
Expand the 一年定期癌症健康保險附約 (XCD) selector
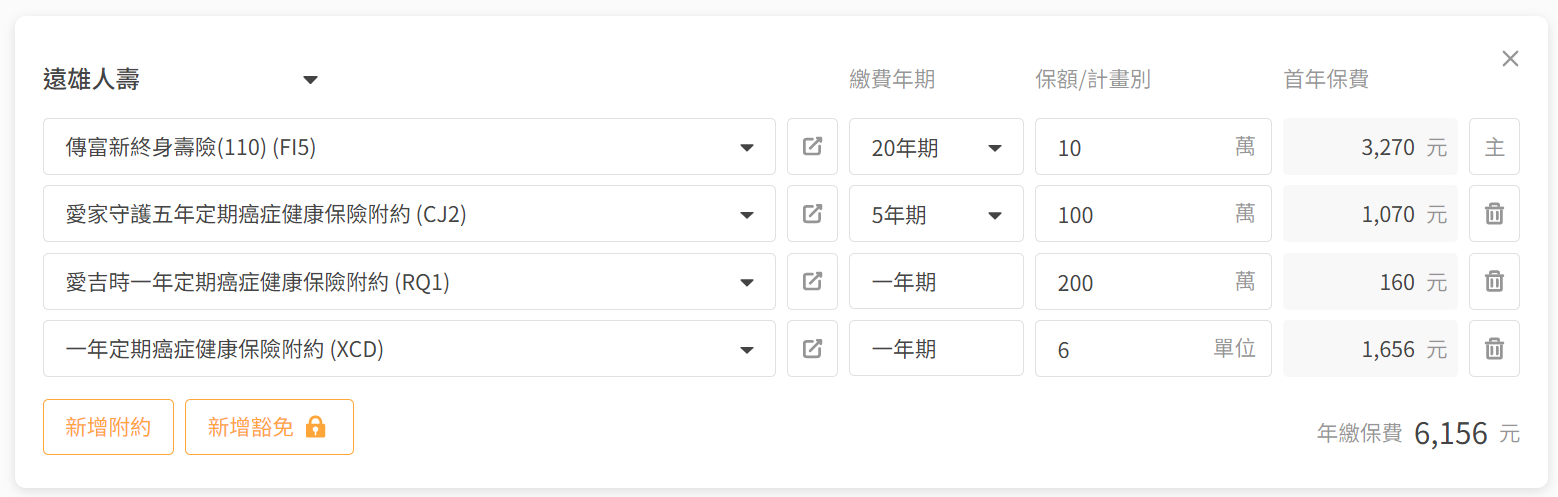click(409, 348)
